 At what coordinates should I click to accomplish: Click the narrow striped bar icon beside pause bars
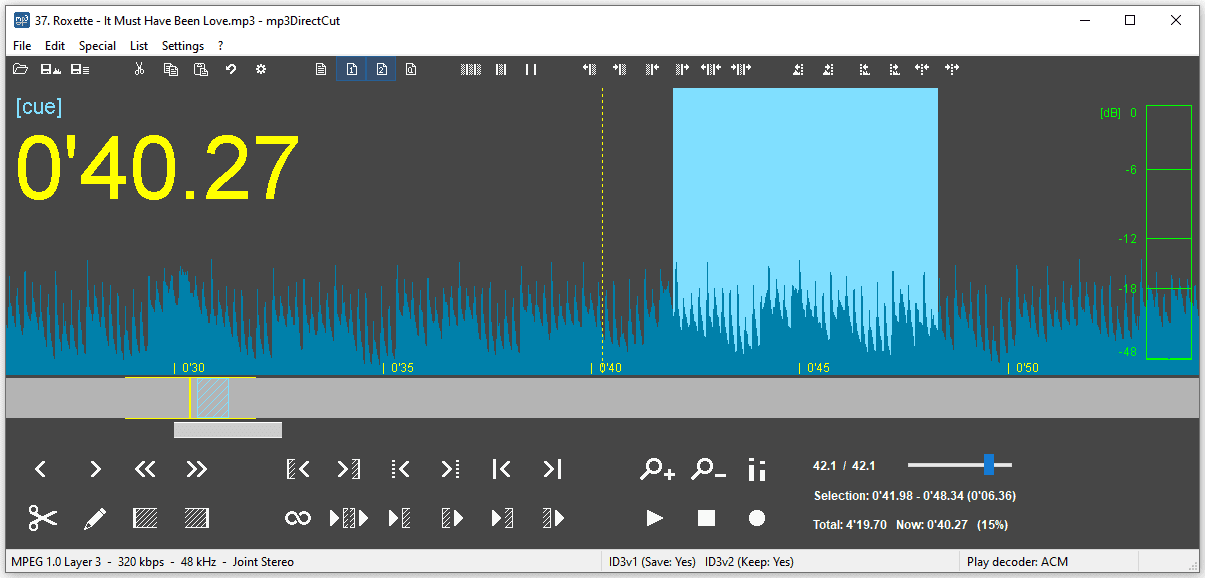tap(501, 69)
